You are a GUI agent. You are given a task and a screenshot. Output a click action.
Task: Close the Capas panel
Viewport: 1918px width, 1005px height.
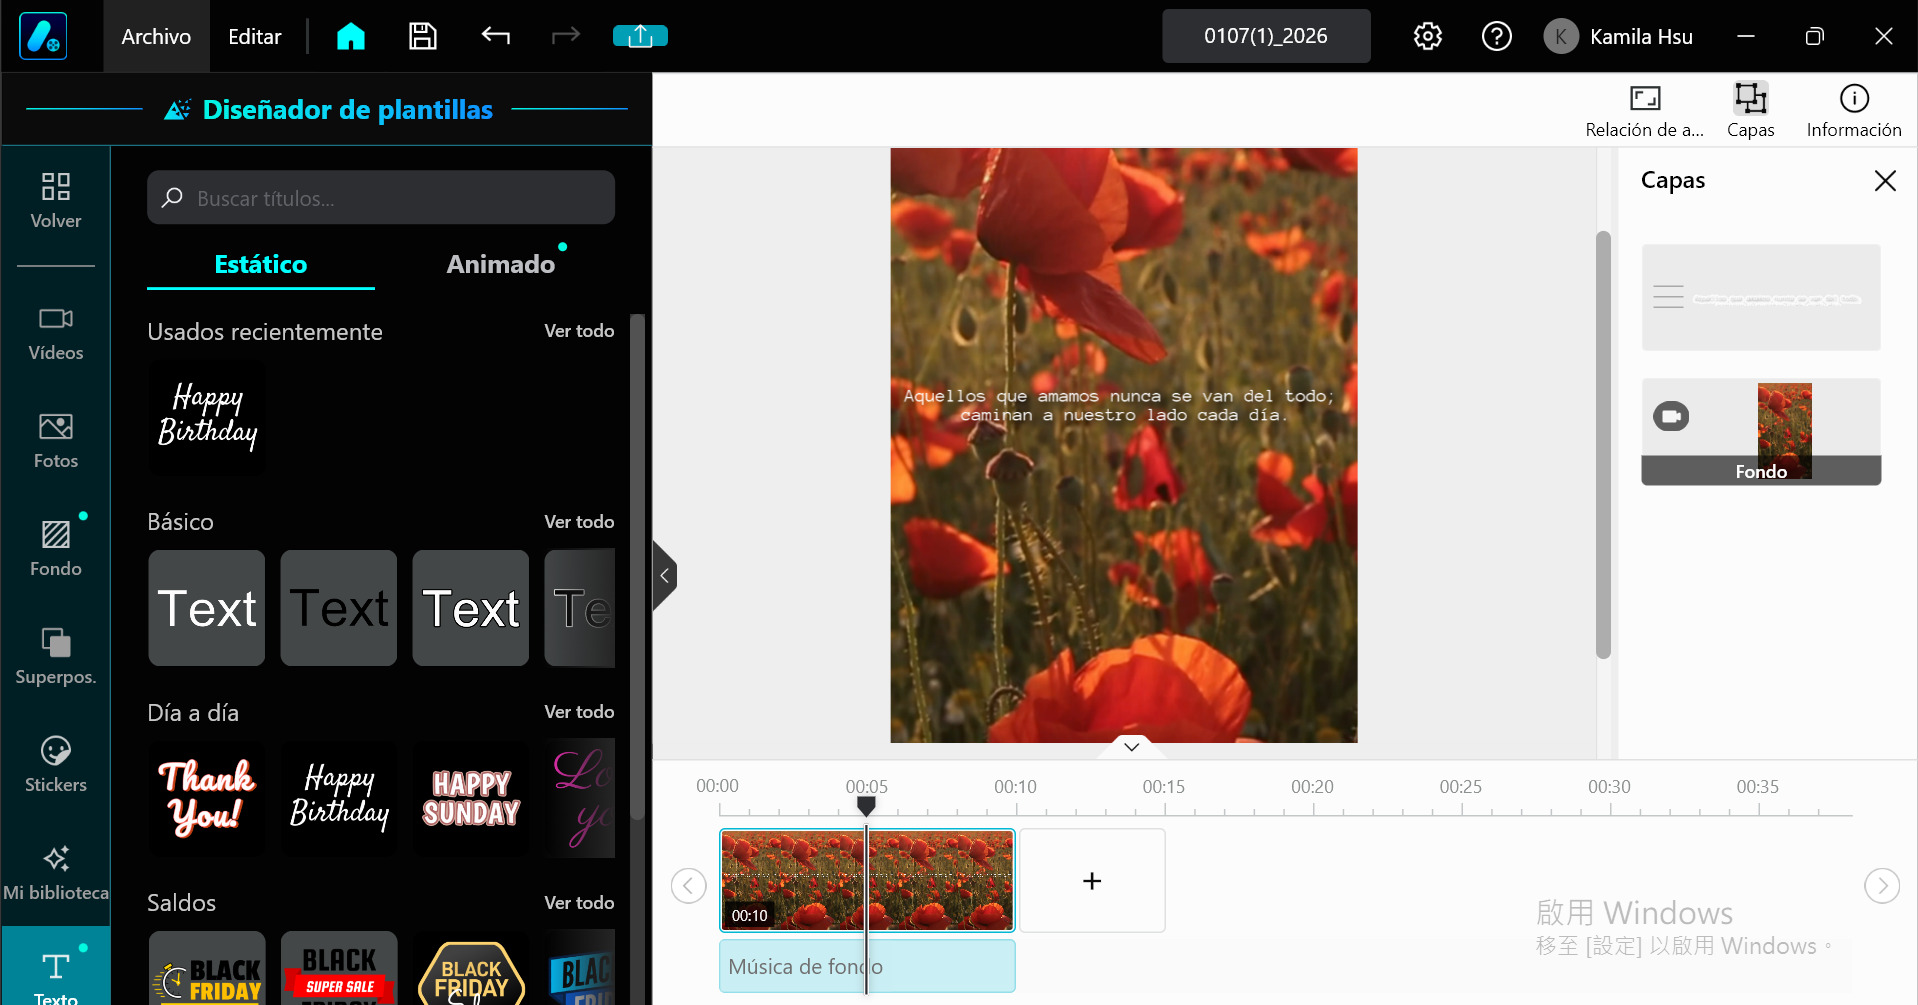coord(1885,181)
